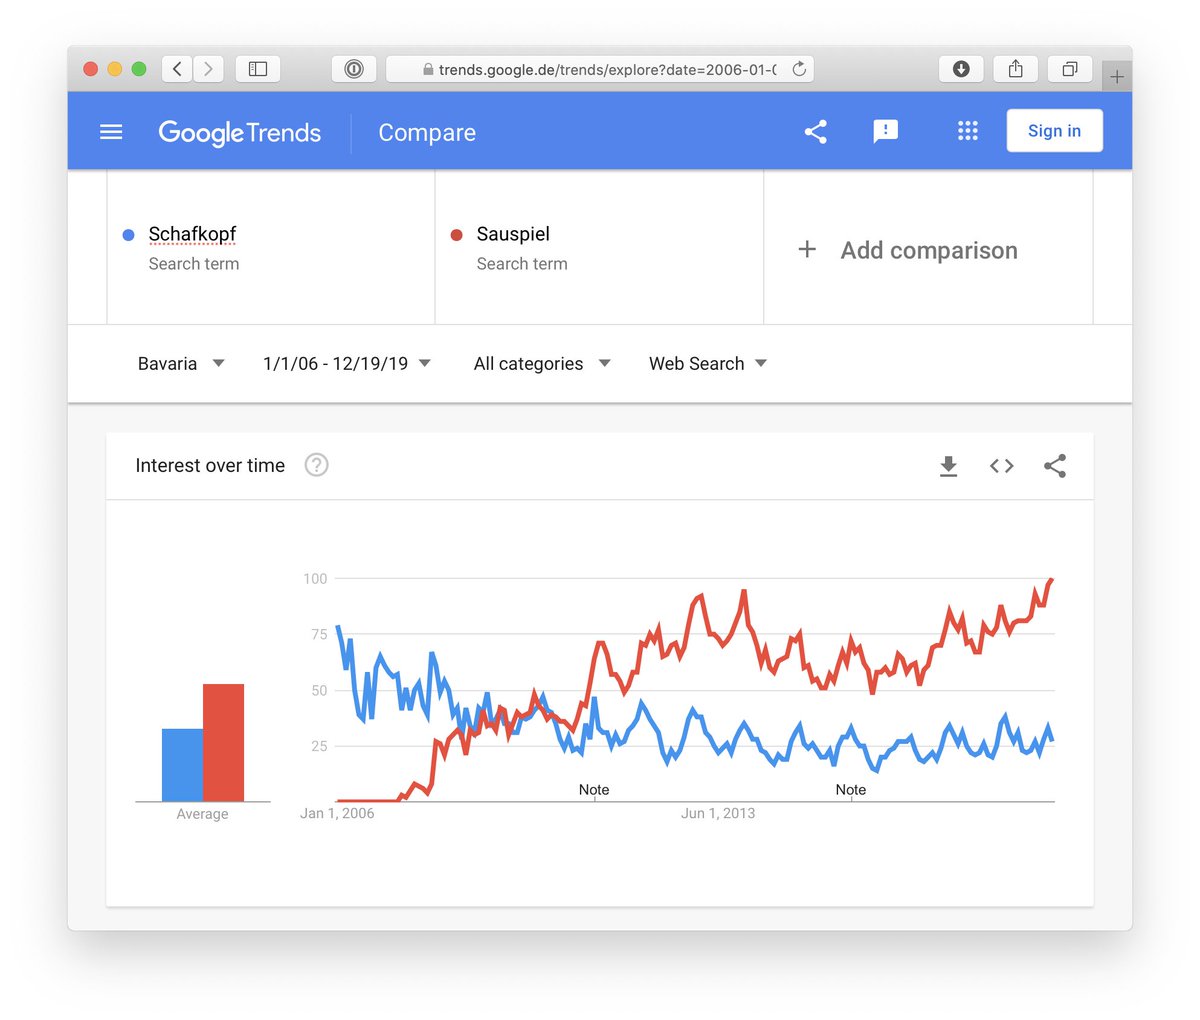Click the lock icon in the address bar
1200x1020 pixels.
(x=428, y=70)
